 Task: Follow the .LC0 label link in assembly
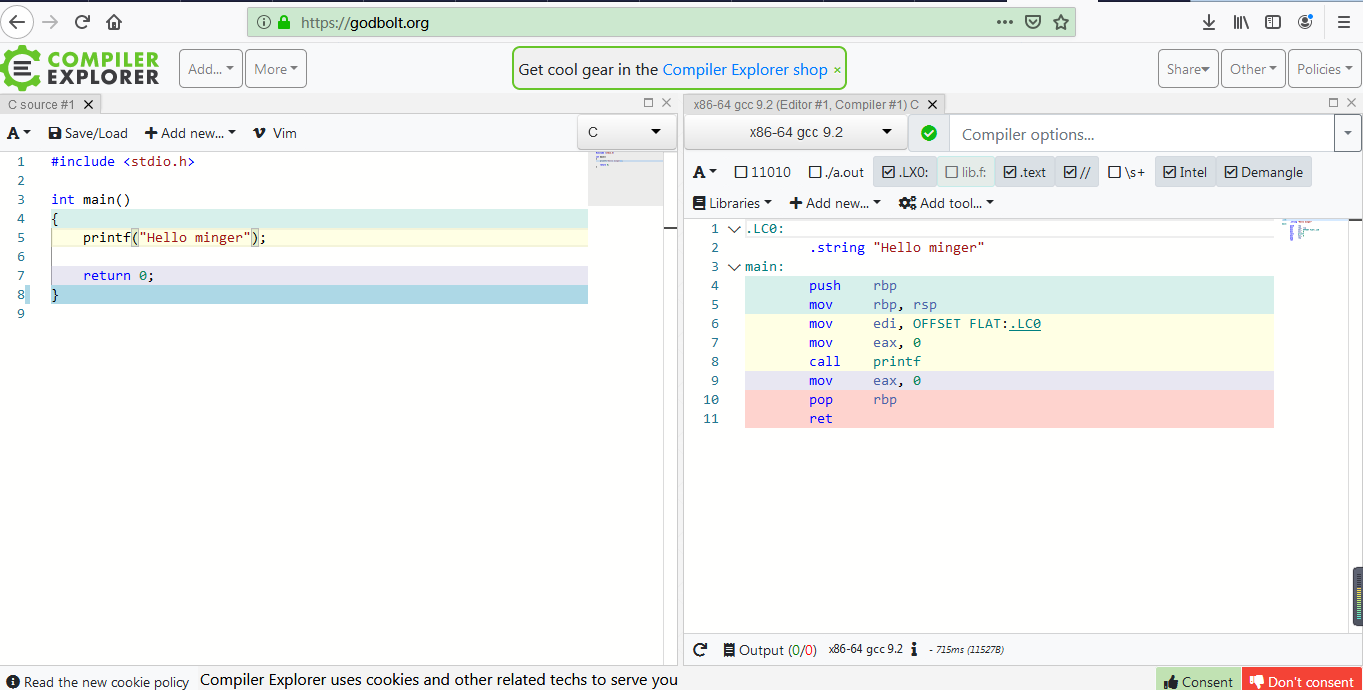[1025, 324]
